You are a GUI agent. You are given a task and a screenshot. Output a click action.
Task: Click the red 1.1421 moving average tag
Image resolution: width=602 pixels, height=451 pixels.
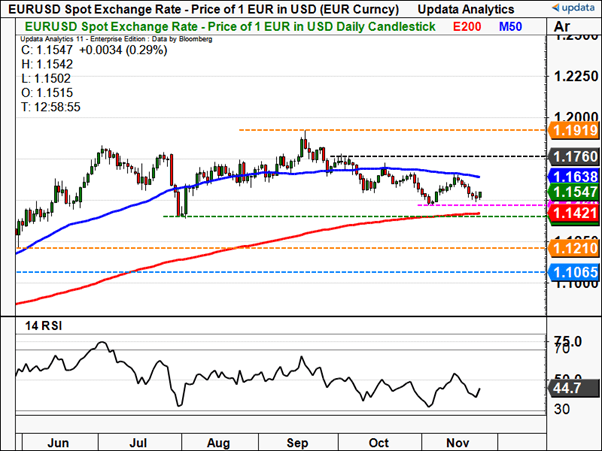pyautogui.click(x=567, y=213)
